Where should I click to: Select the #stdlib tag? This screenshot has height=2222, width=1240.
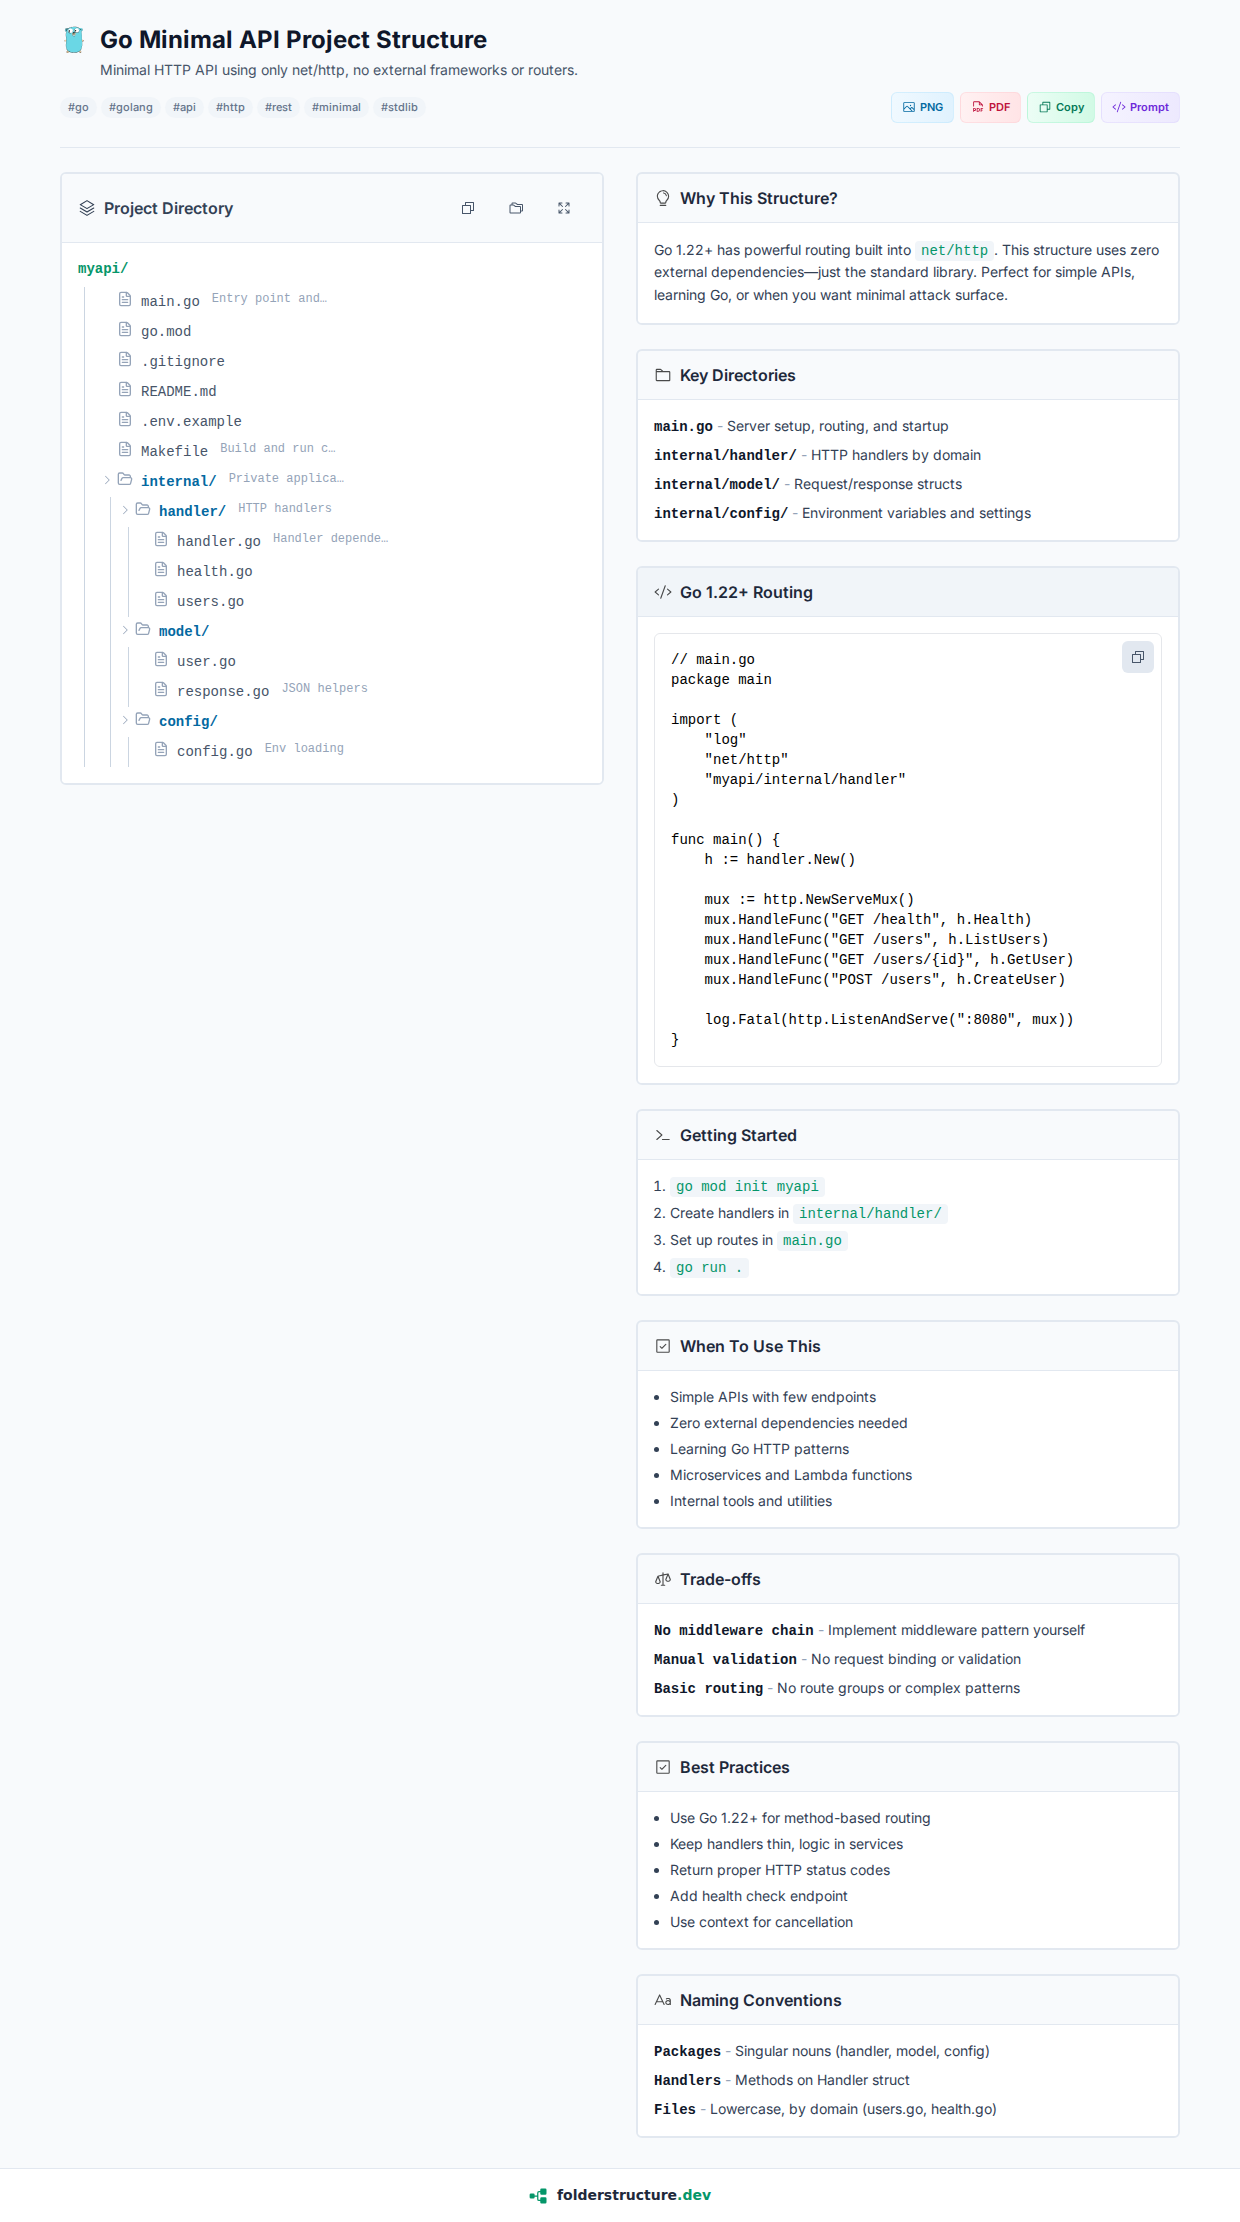pos(399,107)
